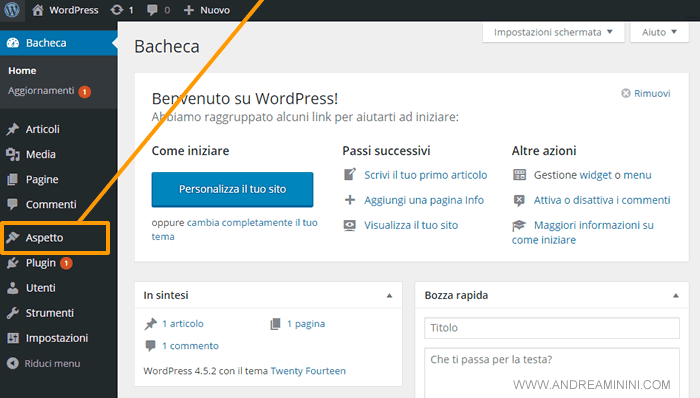Focus the Titolo input field
This screenshot has width=700, height=398.
(552, 328)
